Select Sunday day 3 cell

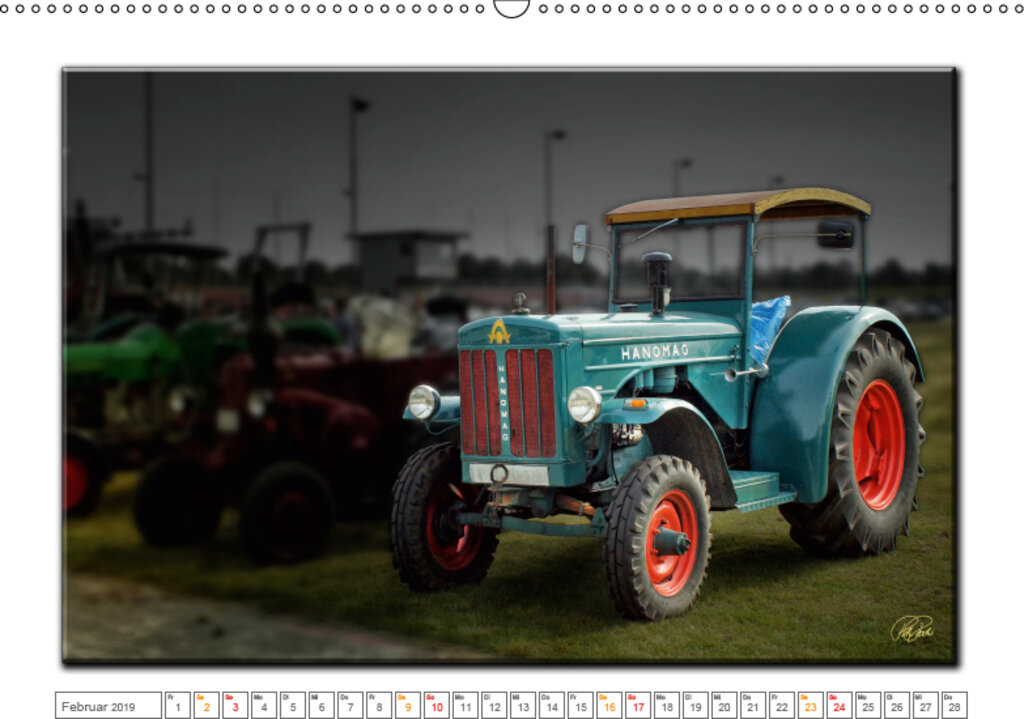(x=235, y=706)
